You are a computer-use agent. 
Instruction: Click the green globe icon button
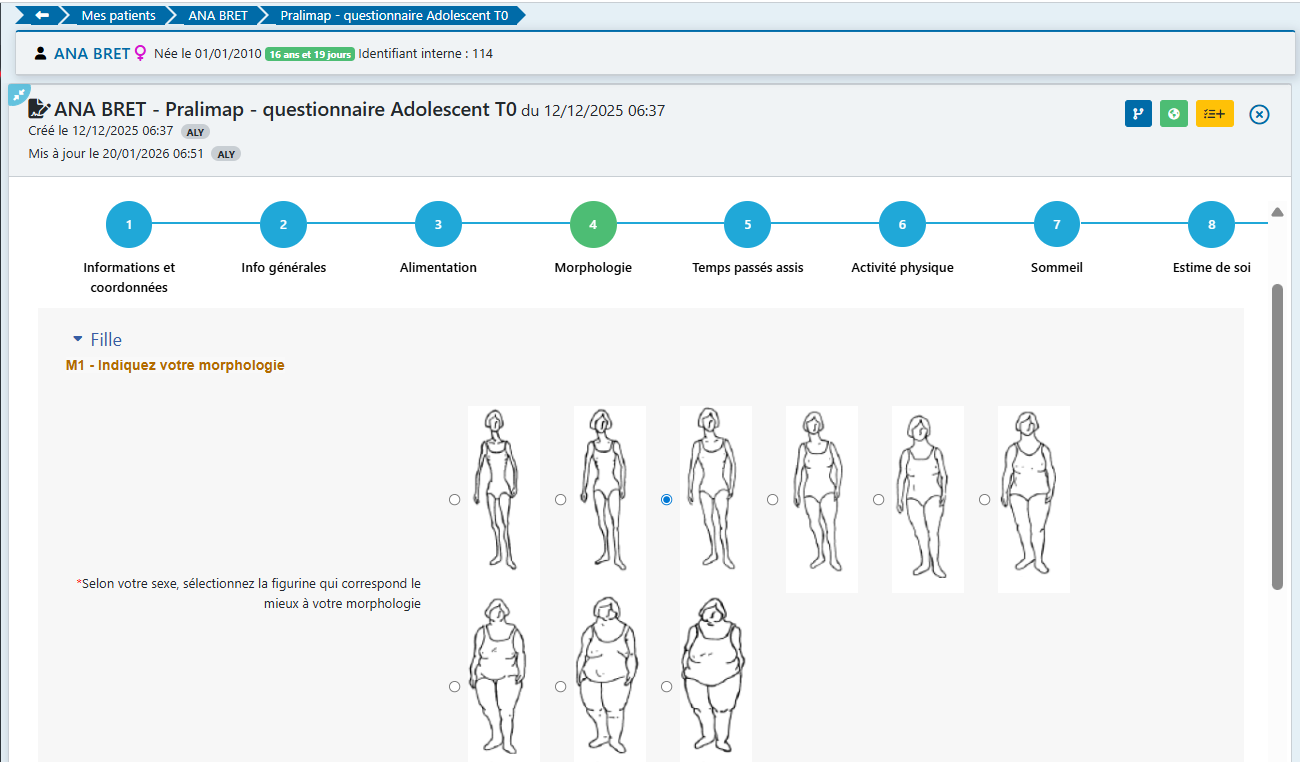point(1174,114)
